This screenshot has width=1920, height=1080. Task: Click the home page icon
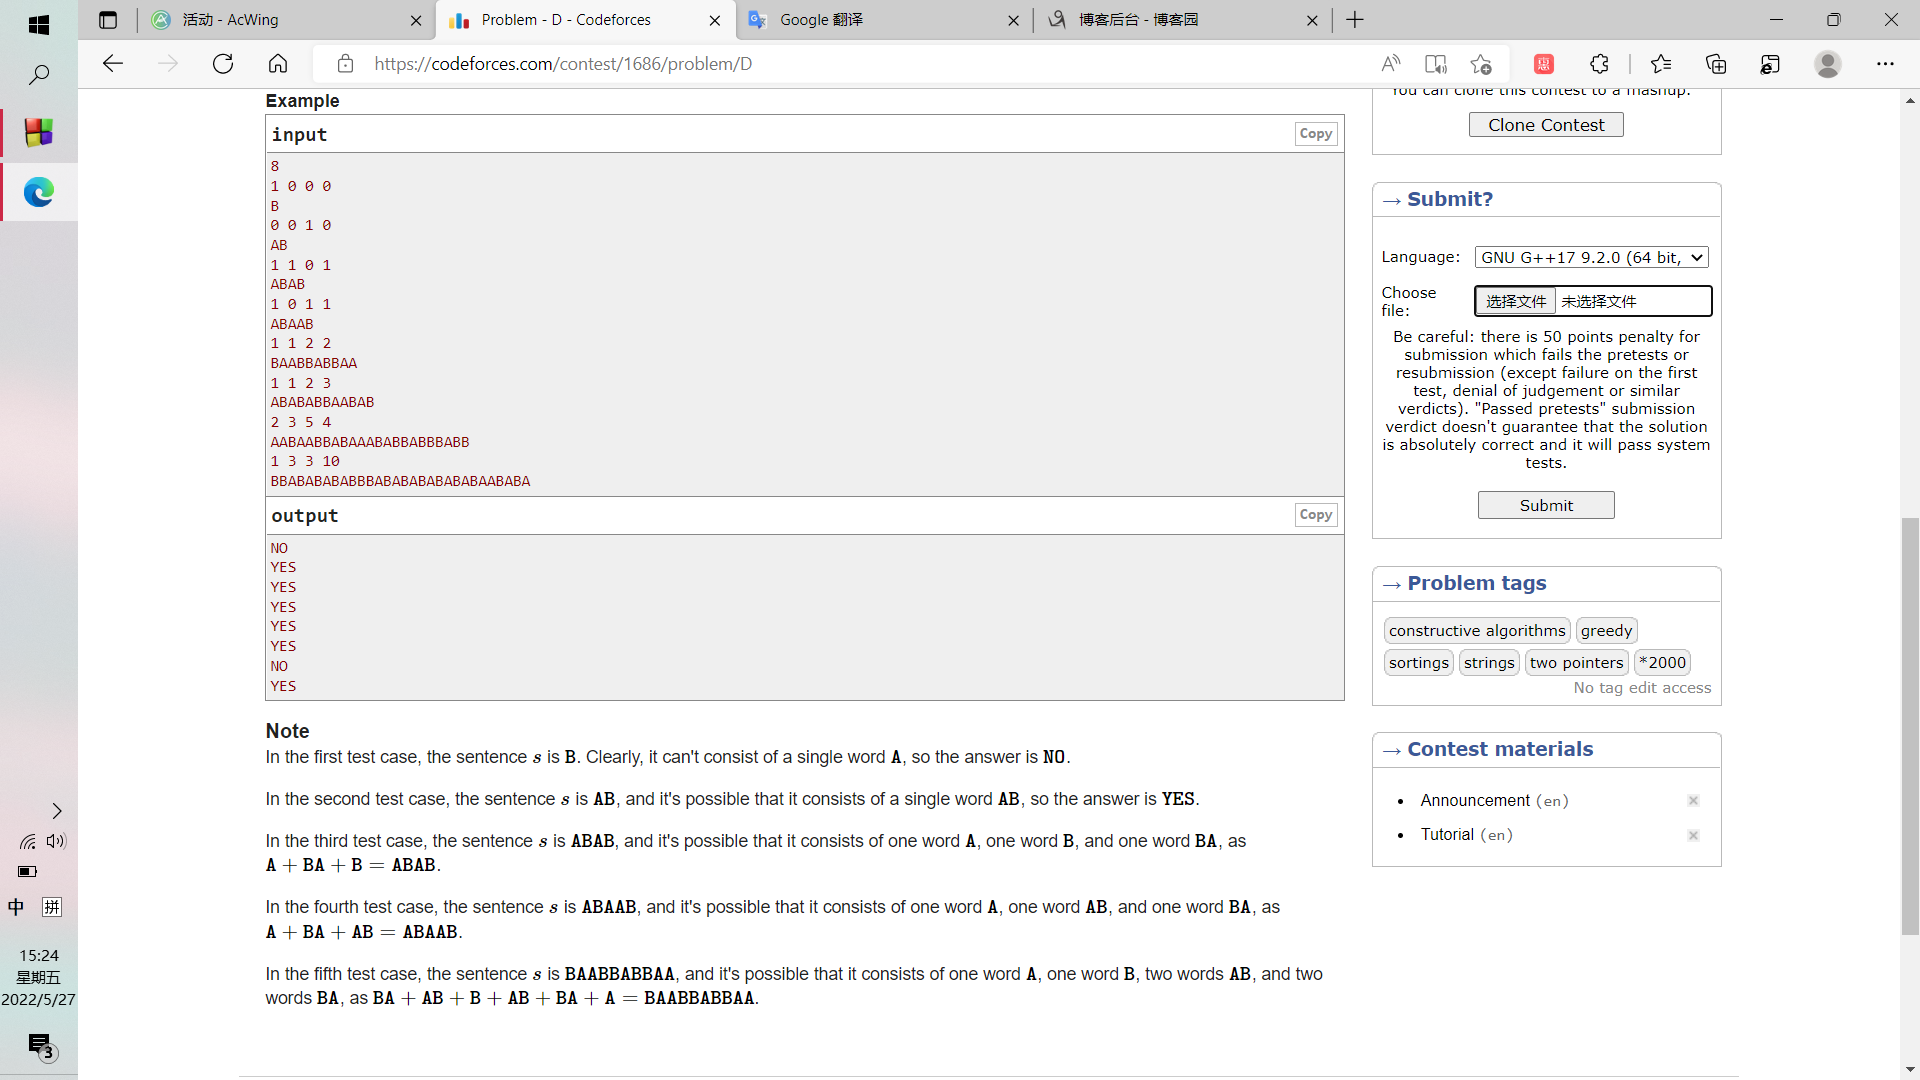(x=278, y=64)
